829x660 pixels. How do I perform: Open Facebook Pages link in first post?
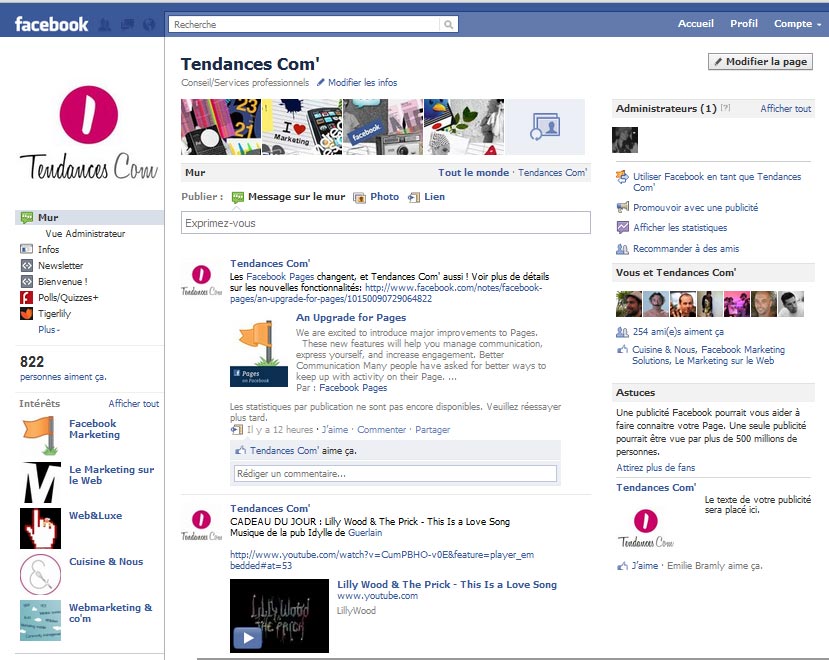280,277
